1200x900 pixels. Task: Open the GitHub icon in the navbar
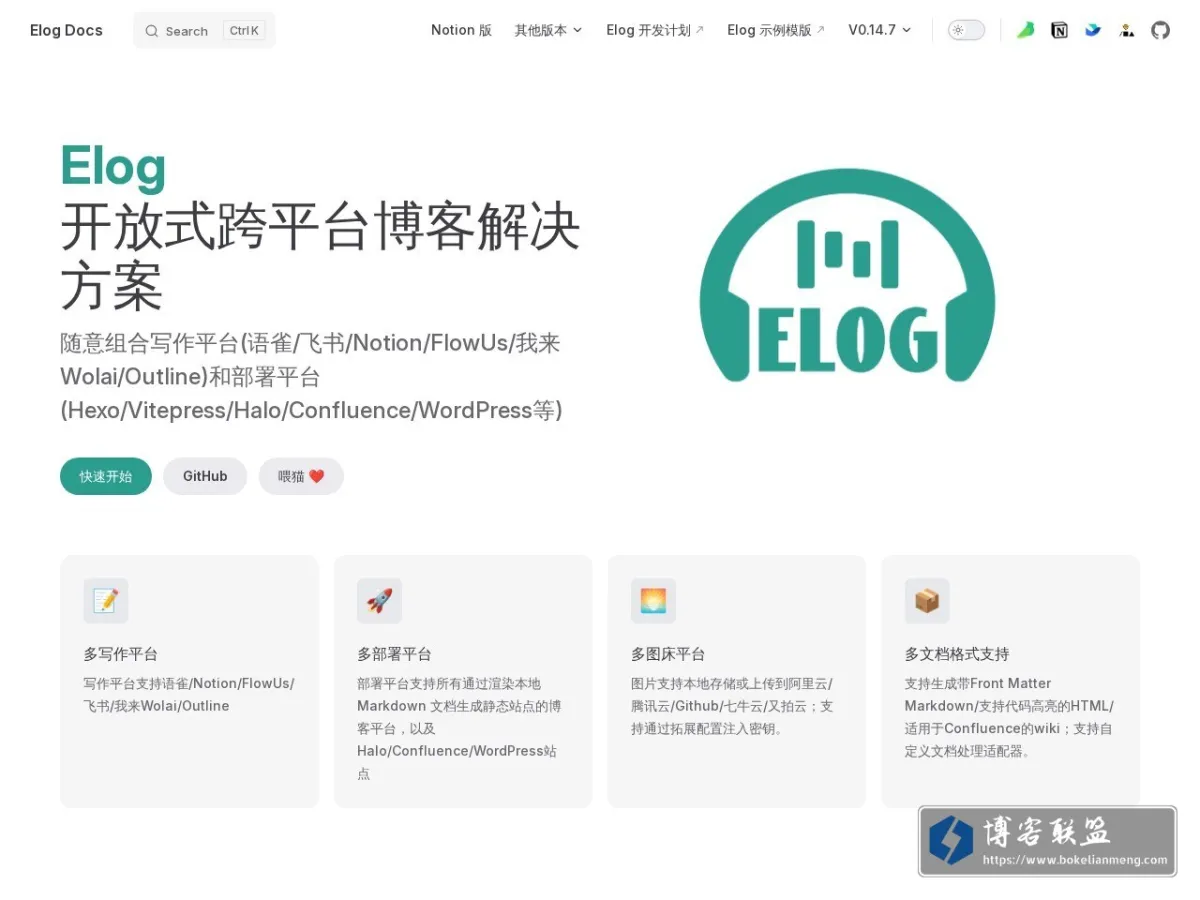point(1160,30)
